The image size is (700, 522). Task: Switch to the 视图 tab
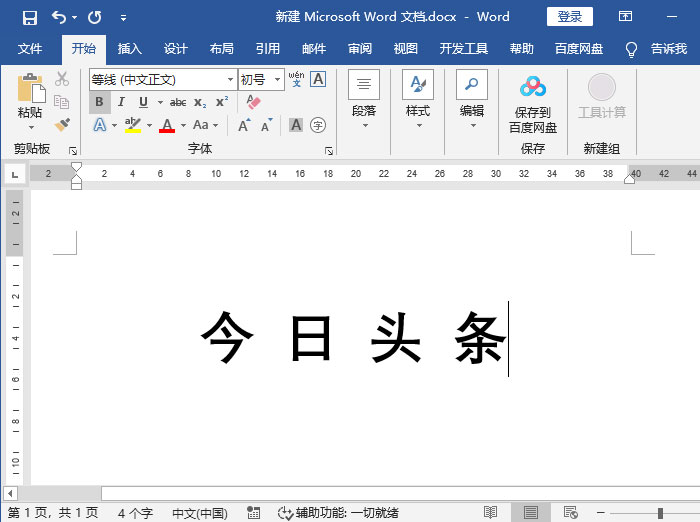tap(405, 49)
